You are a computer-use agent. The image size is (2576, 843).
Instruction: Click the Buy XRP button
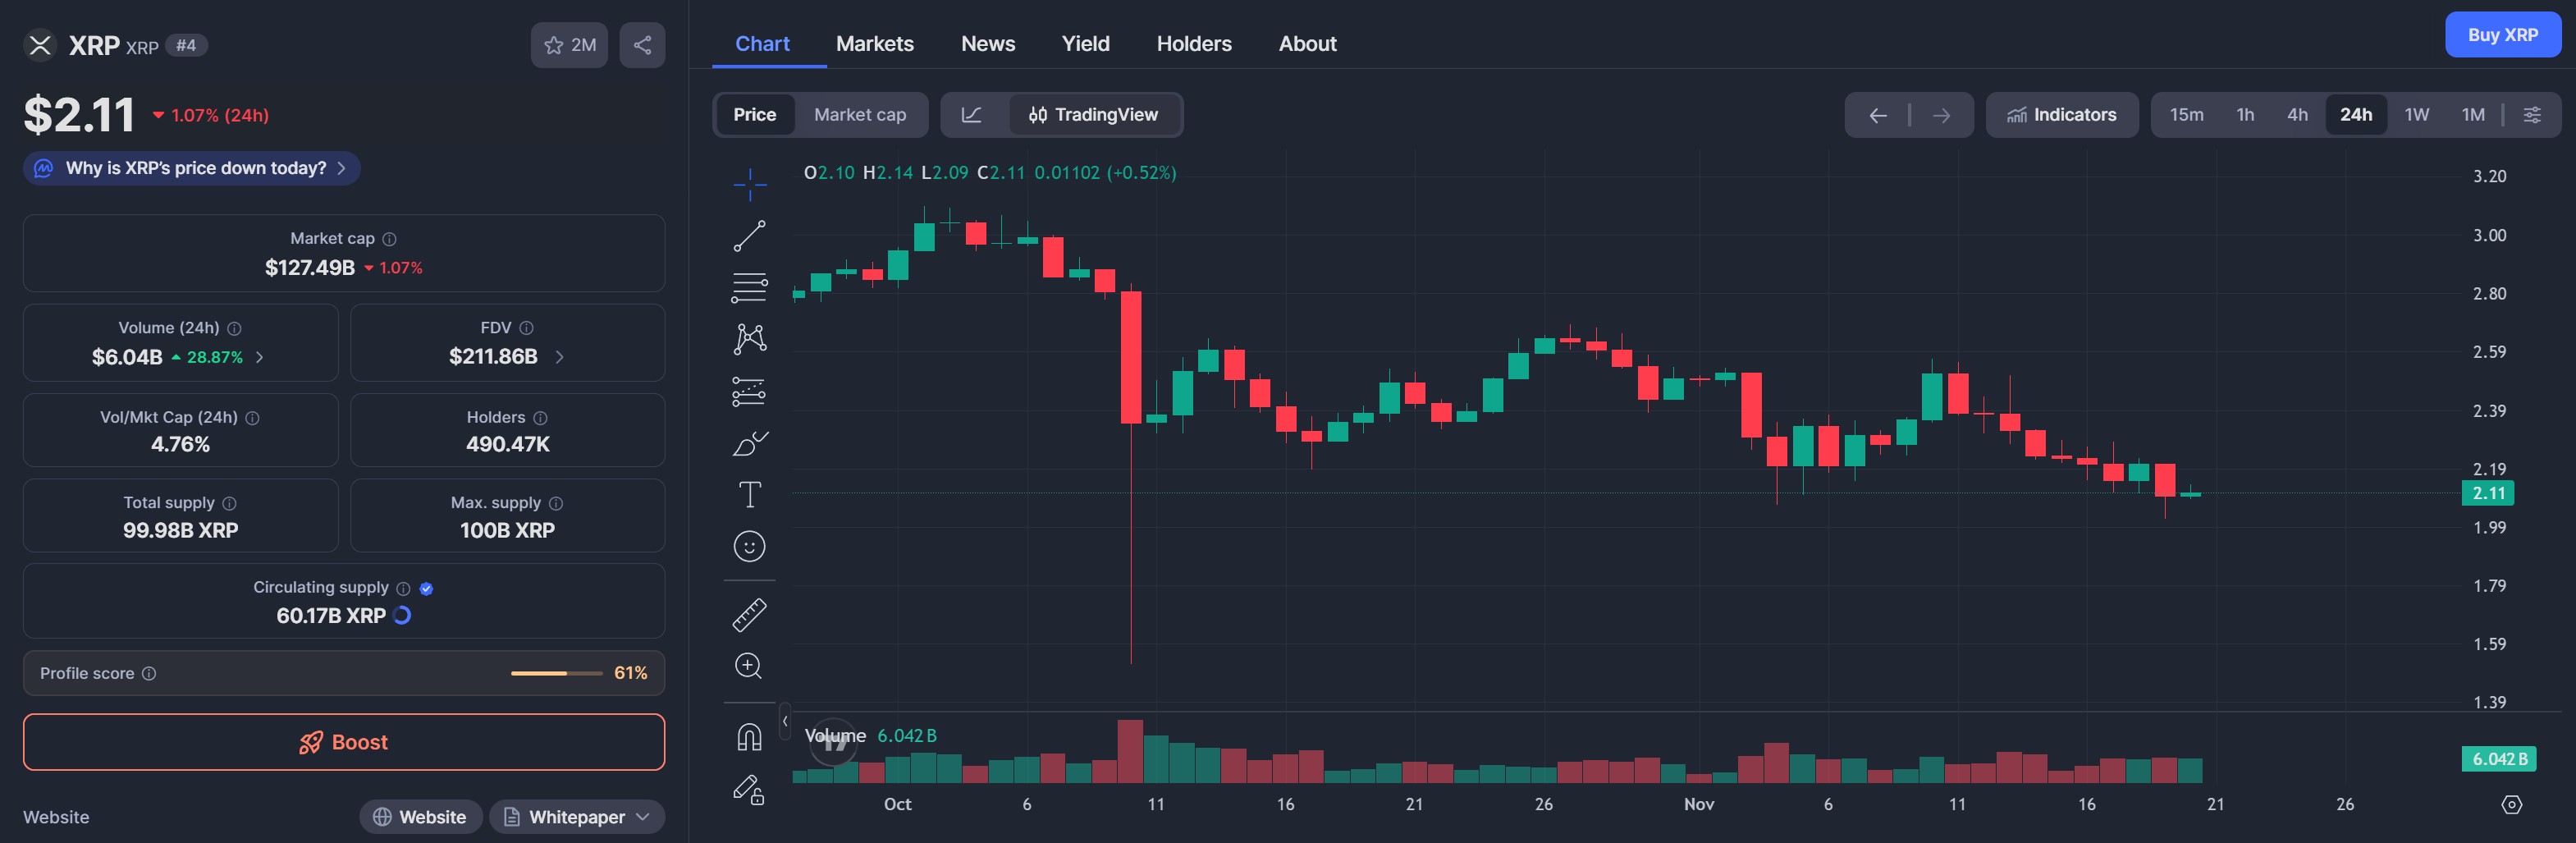point(2502,35)
